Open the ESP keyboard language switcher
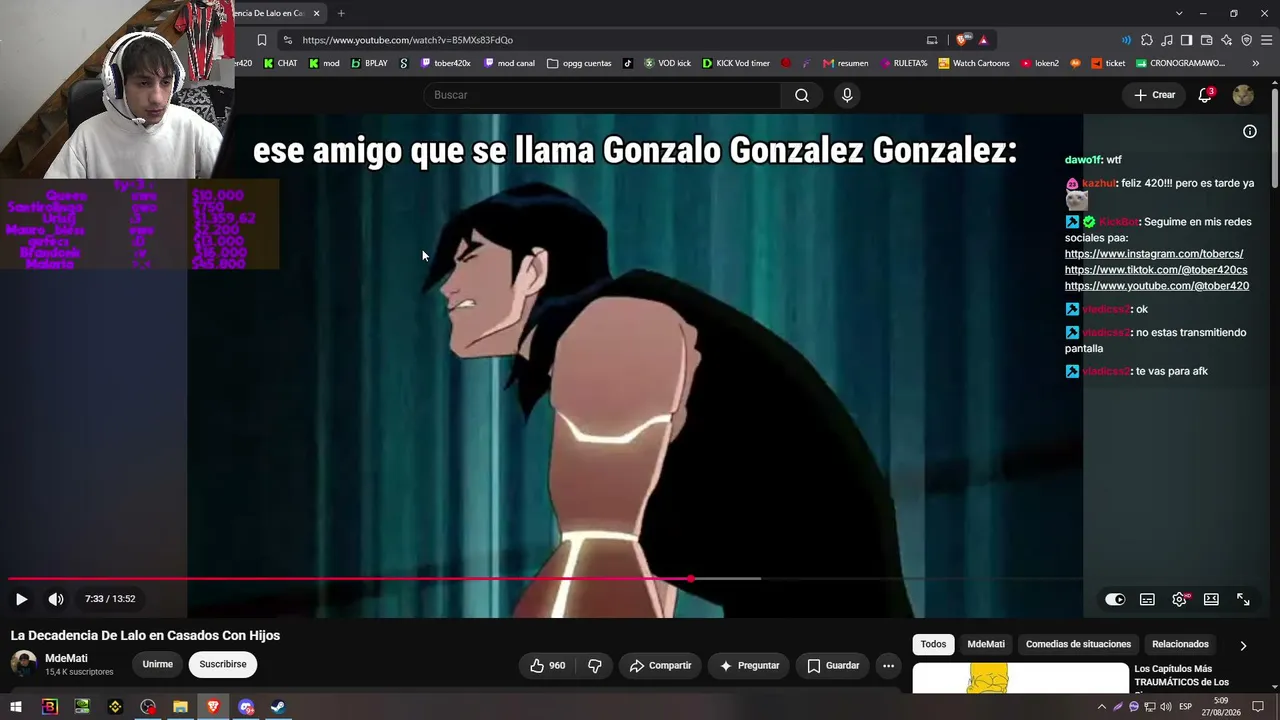The image size is (1280, 720). 1186,707
